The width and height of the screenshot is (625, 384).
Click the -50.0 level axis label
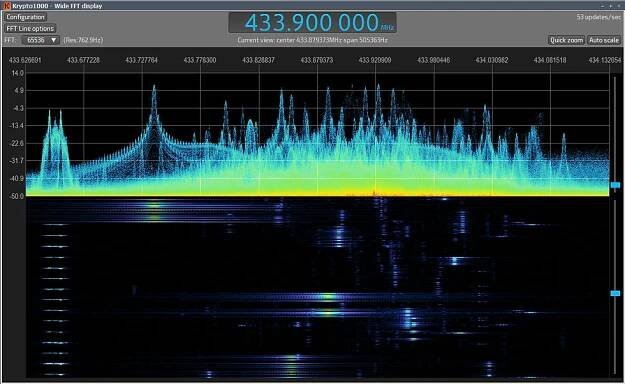(x=17, y=196)
